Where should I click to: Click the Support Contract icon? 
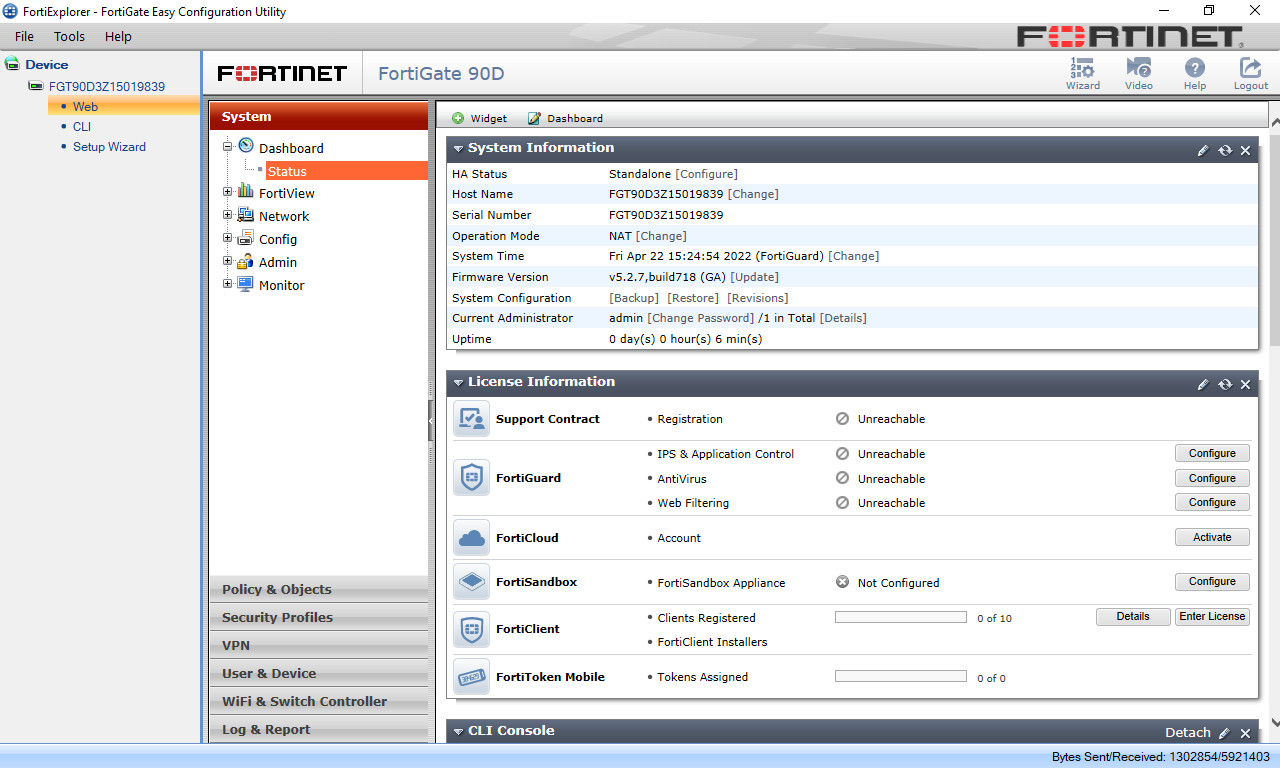click(x=471, y=419)
